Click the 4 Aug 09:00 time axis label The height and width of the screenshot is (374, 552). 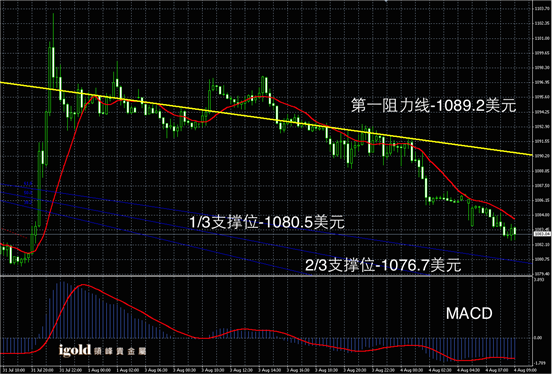pos(525,370)
